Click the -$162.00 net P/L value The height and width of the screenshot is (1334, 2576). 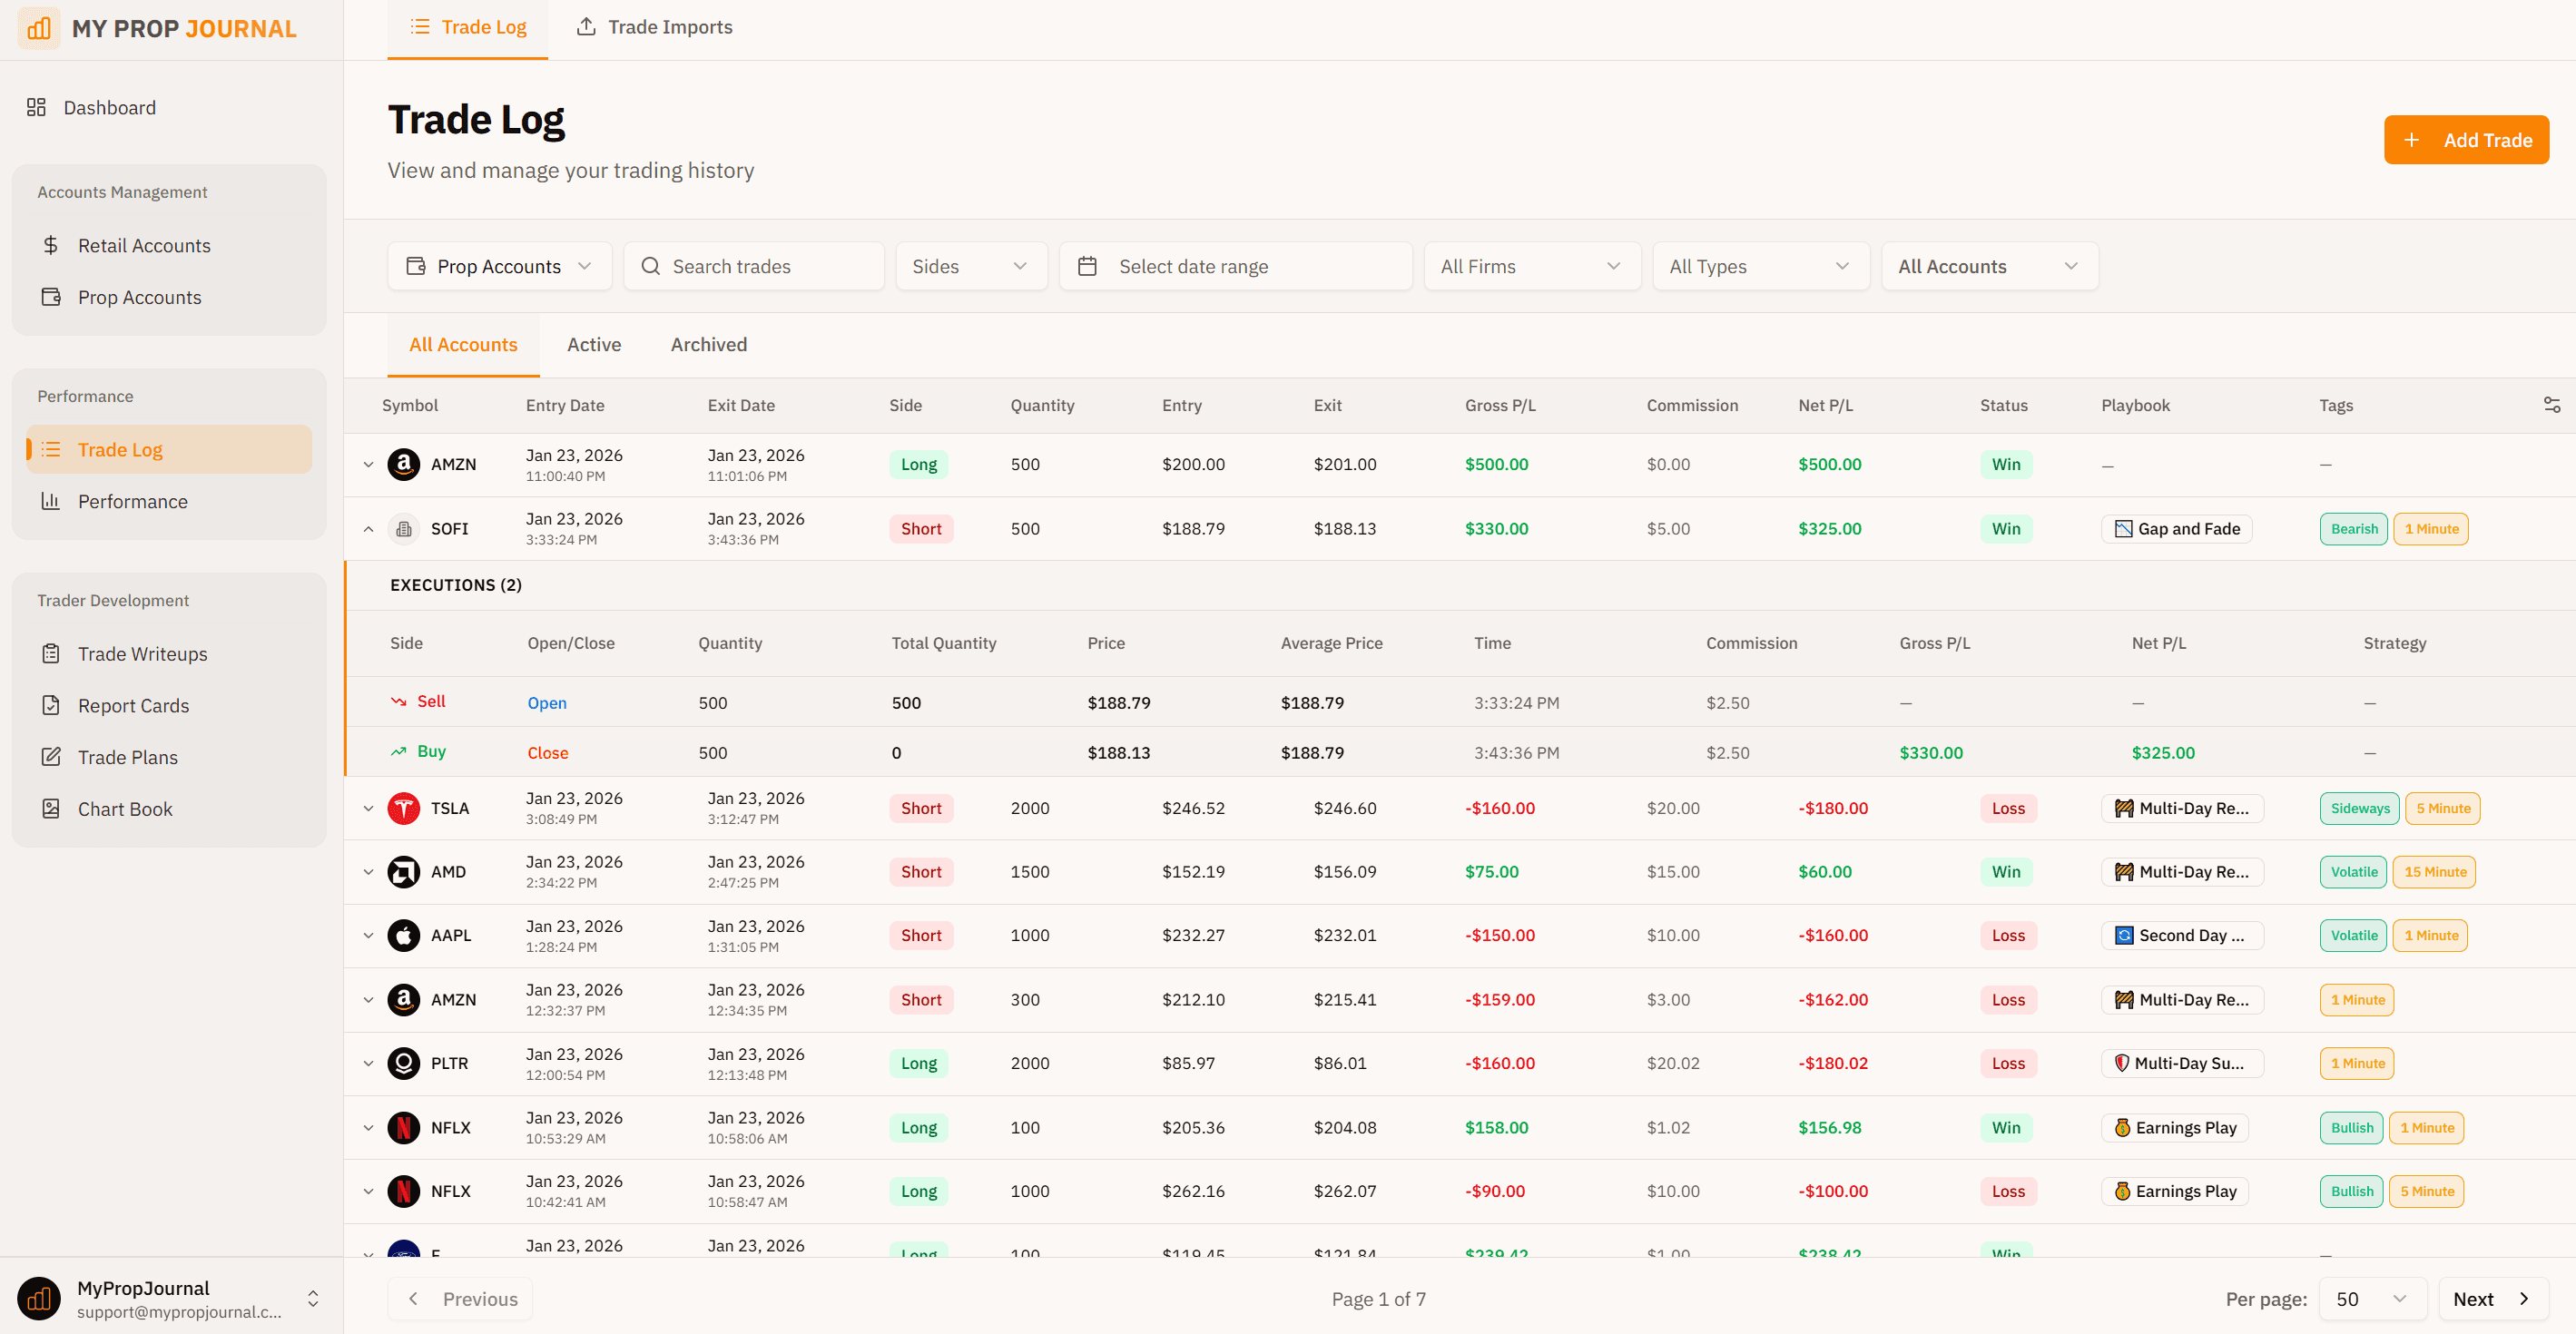pyautogui.click(x=1833, y=999)
